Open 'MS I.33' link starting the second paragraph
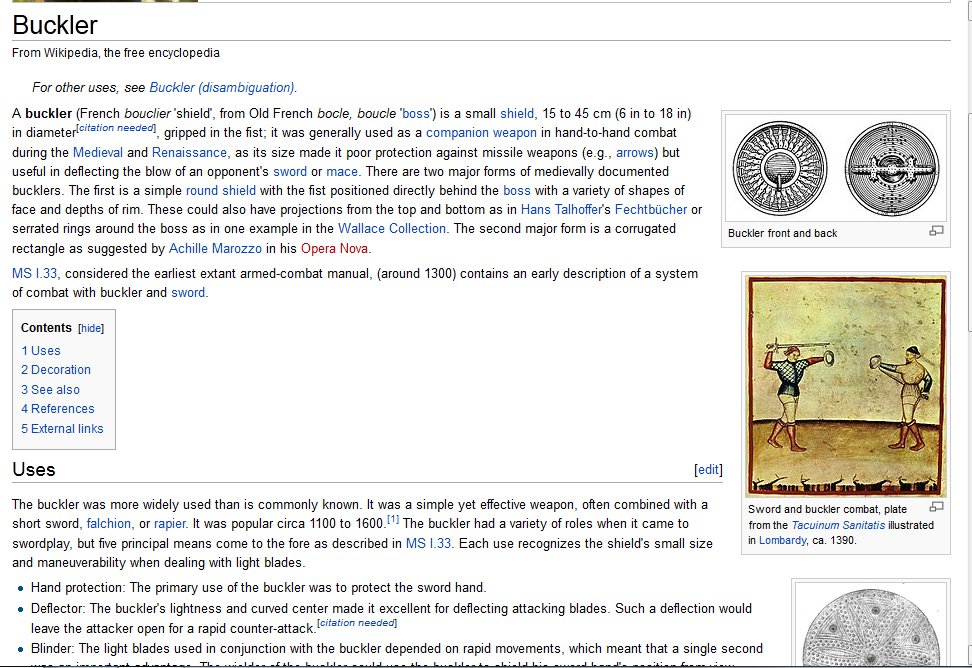Screen dimensions: 972x668 (35, 273)
